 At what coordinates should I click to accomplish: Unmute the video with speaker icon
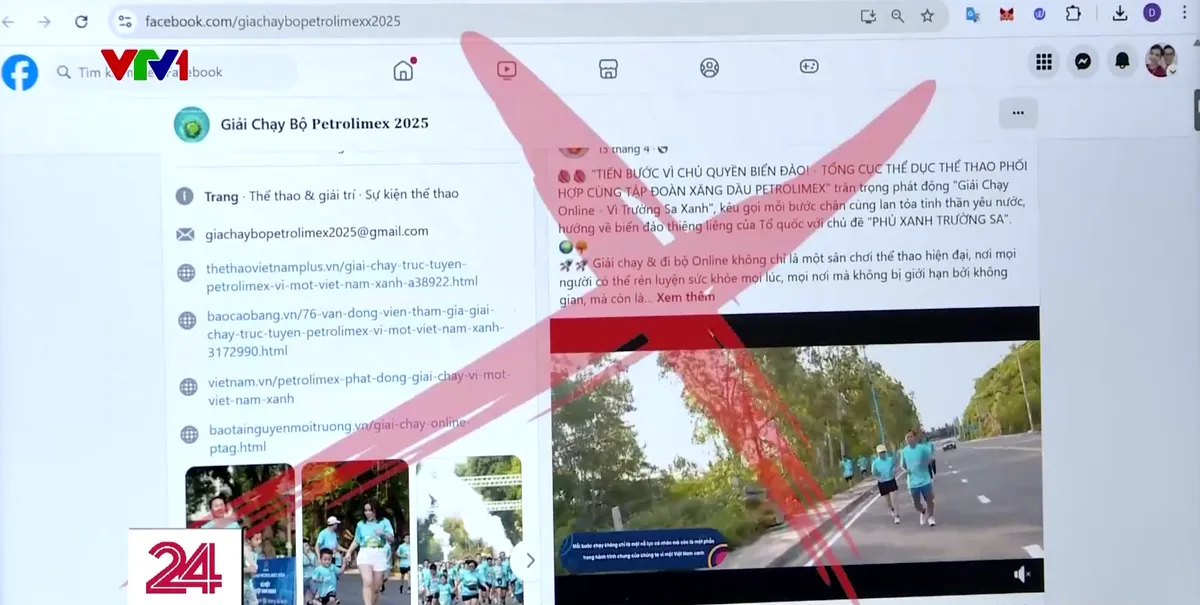pyautogui.click(x=1021, y=574)
